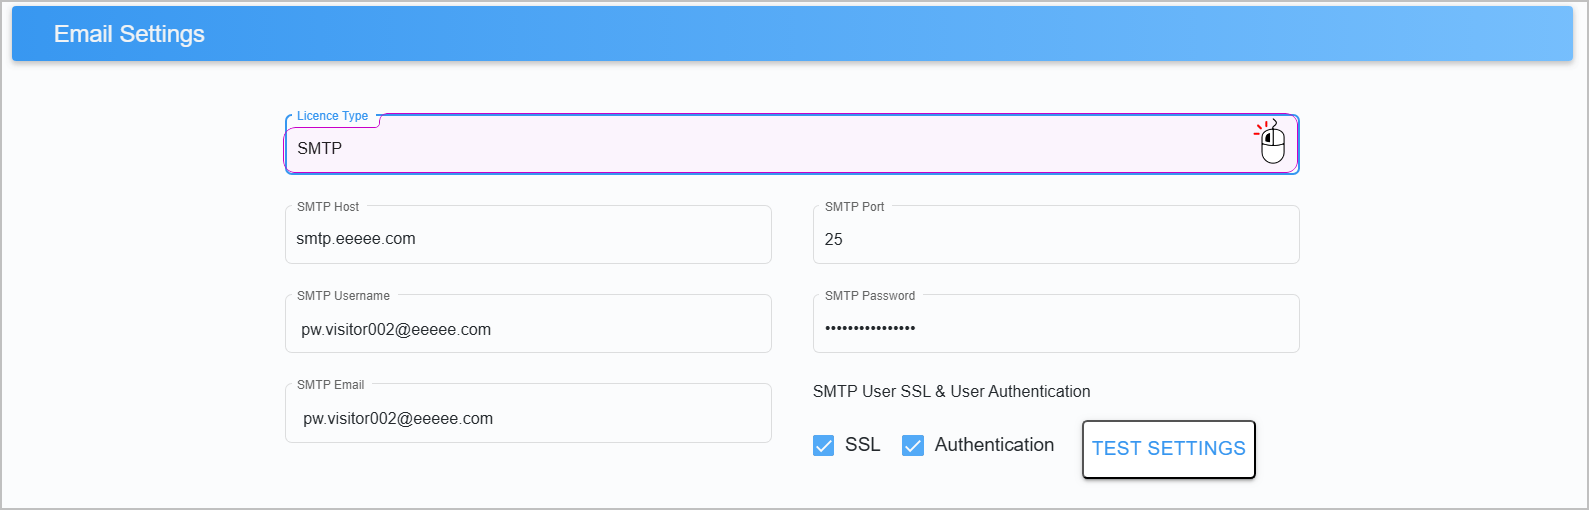Click the SMTP User SSL & User Authentication heading
Image resolution: width=1589 pixels, height=510 pixels.
point(951,391)
